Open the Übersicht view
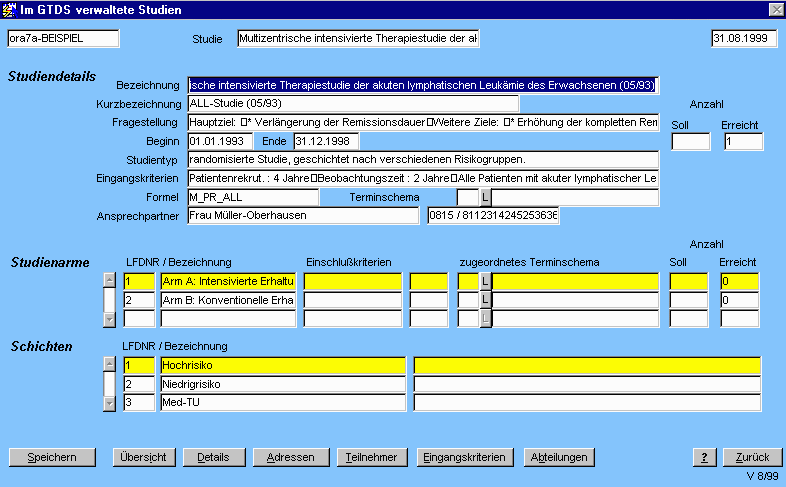Viewport: 786px width, 487px height. (x=143, y=457)
